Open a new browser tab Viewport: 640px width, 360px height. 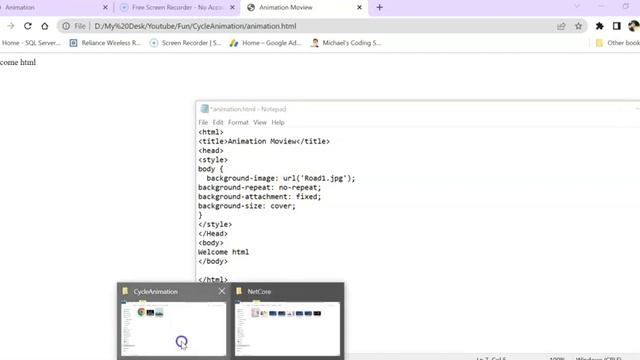pos(380,7)
